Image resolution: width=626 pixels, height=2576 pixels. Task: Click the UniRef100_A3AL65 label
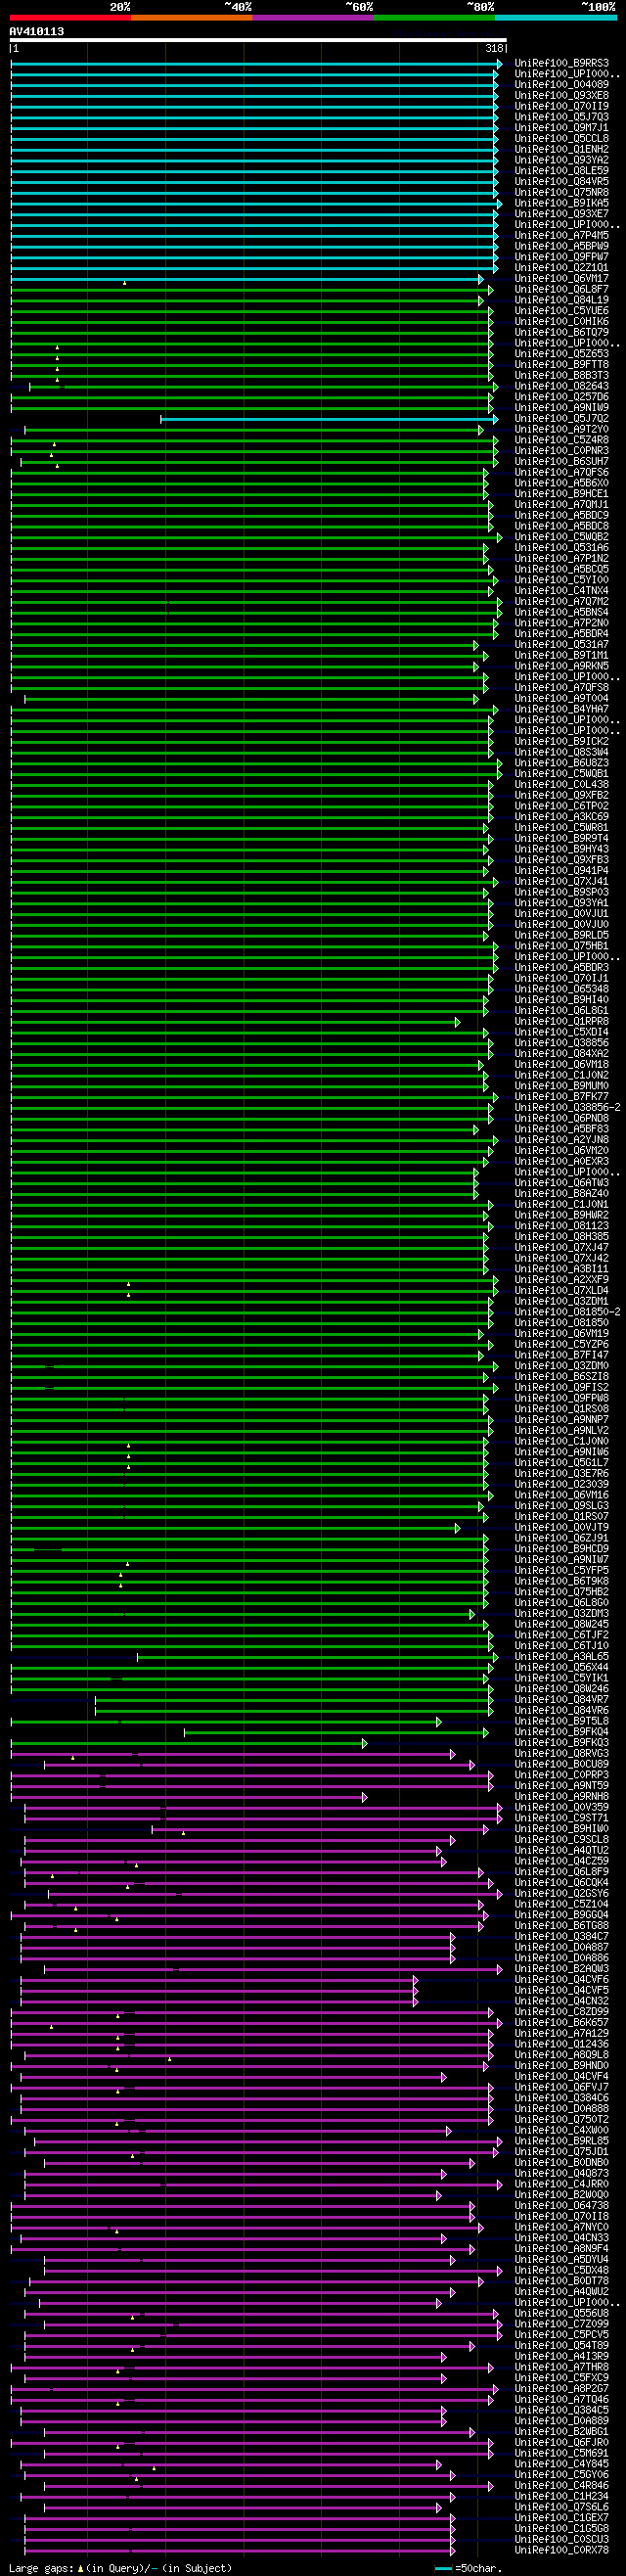coord(561,1657)
